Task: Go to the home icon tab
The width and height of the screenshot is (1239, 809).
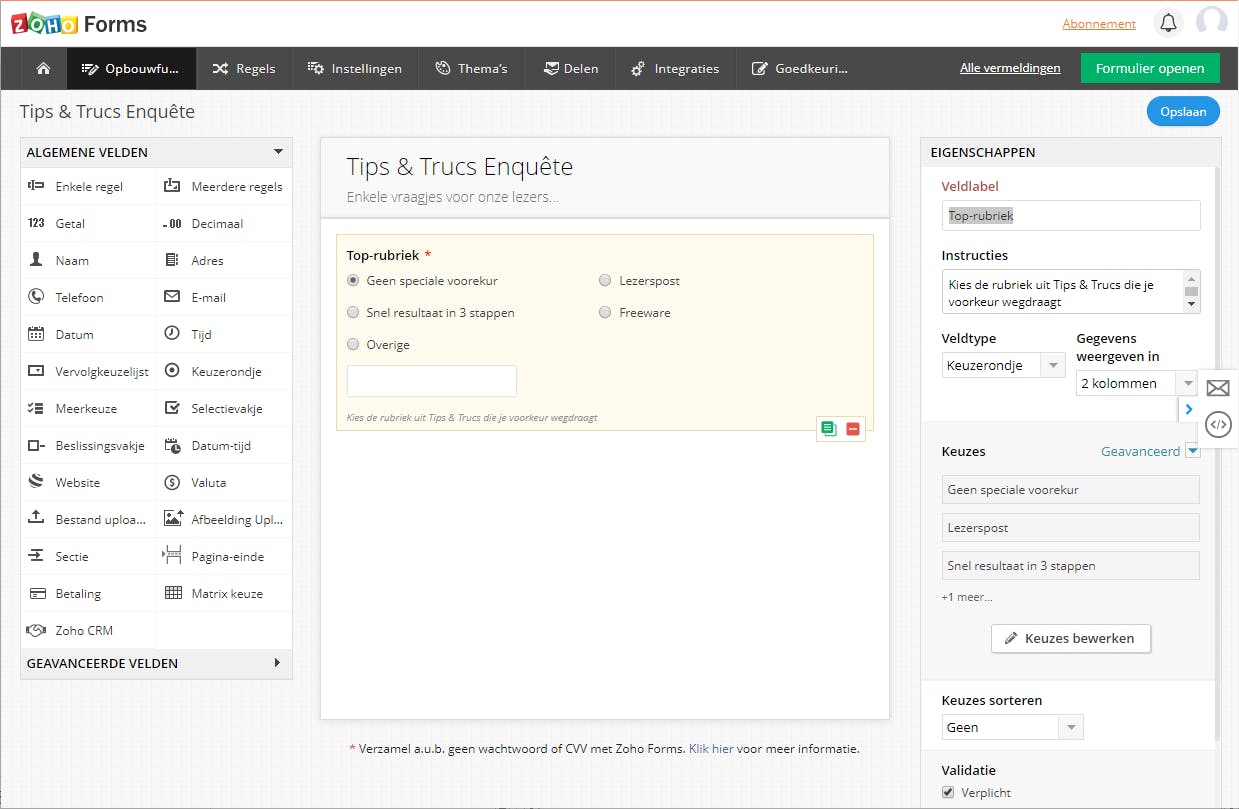Action: tap(43, 68)
